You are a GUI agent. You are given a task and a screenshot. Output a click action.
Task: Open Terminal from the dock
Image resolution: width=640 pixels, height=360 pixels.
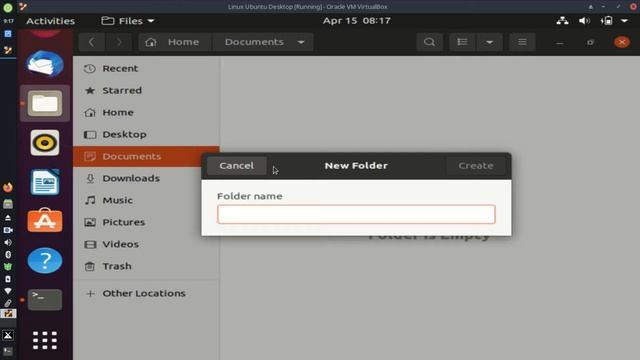point(45,300)
